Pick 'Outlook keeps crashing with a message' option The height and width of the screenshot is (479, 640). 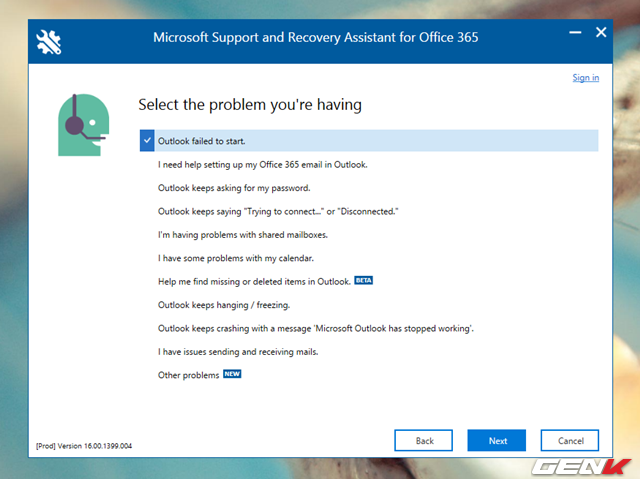point(316,328)
